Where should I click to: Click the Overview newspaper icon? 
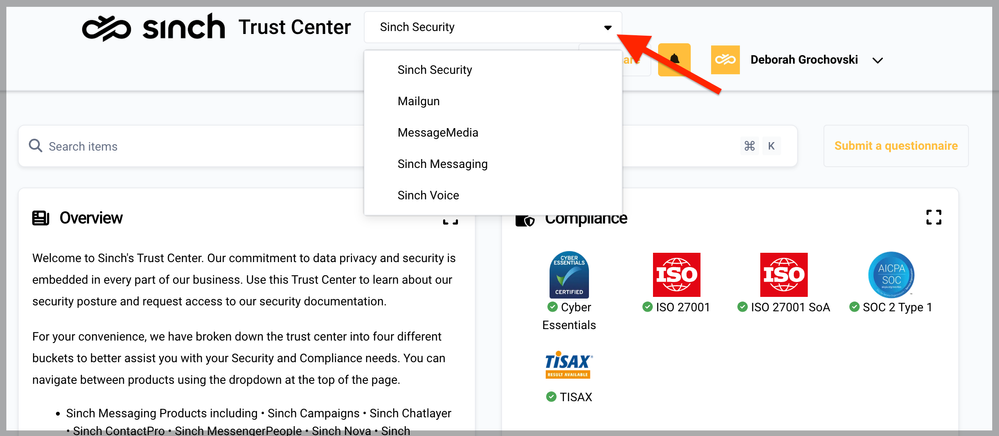41,218
